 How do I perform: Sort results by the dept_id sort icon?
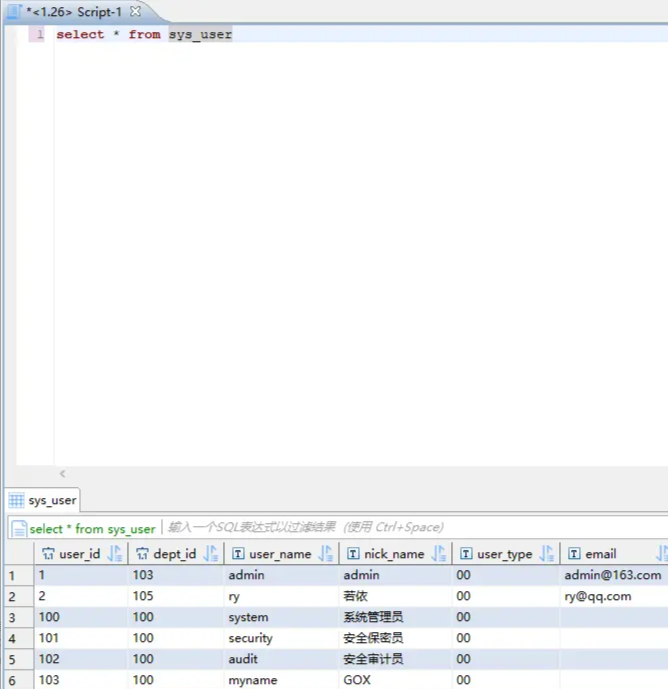[210, 553]
